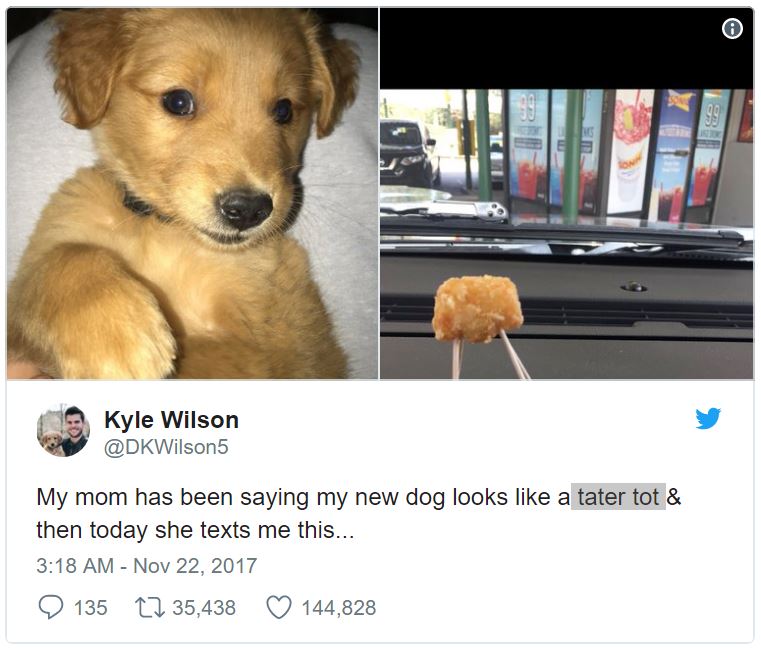The width and height of the screenshot is (761, 648).
Task: Click the 35,438 retweets count
Action: pyautogui.click(x=204, y=608)
